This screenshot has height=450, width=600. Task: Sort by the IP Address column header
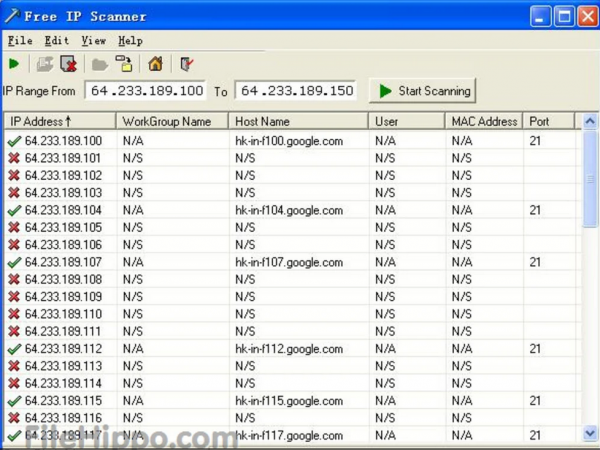[59, 121]
